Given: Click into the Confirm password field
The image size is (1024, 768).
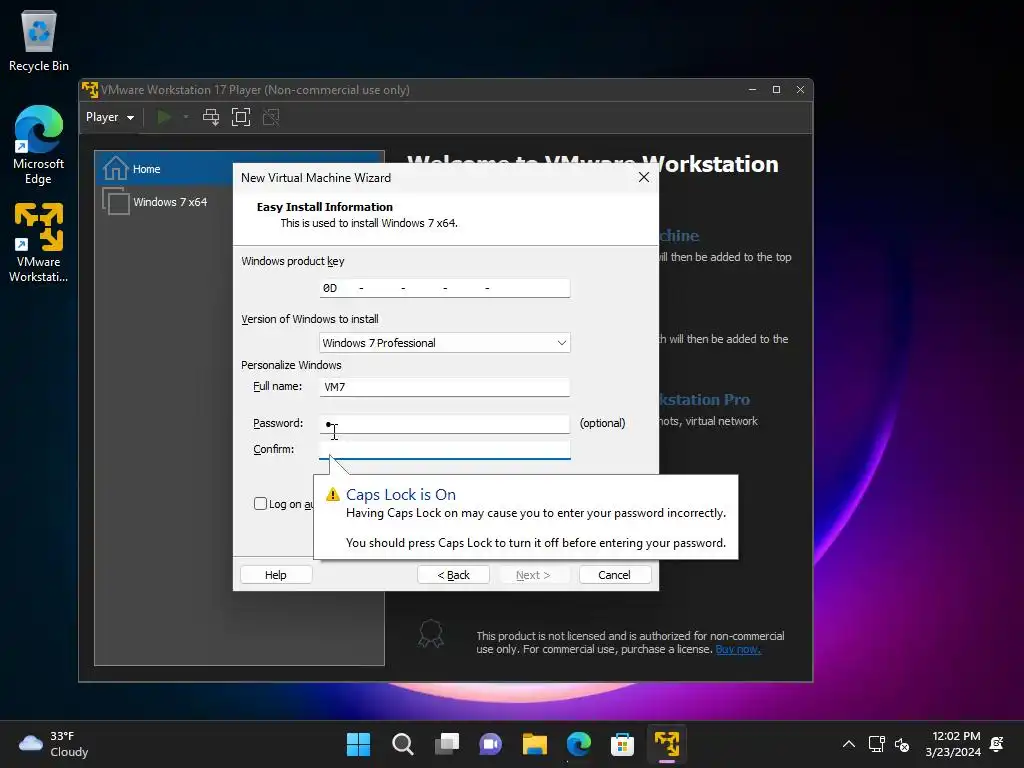Looking at the screenshot, I should (445, 450).
